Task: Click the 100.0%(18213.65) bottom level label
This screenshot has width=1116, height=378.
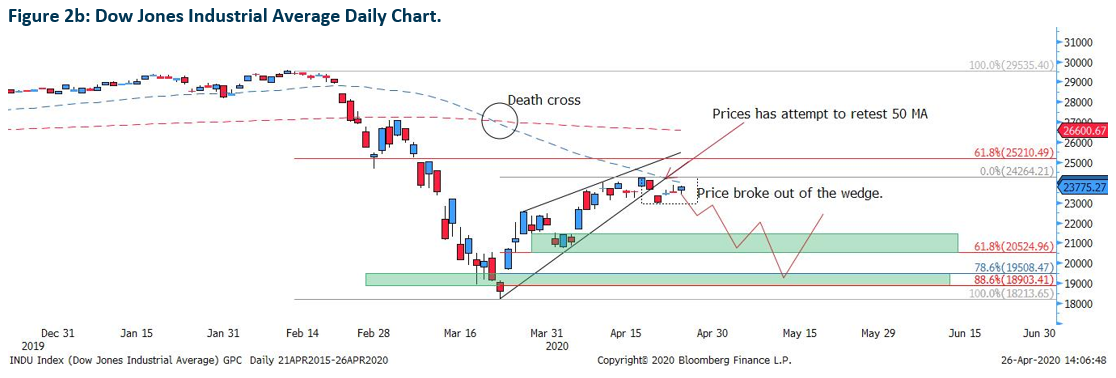Action: click(x=1009, y=293)
